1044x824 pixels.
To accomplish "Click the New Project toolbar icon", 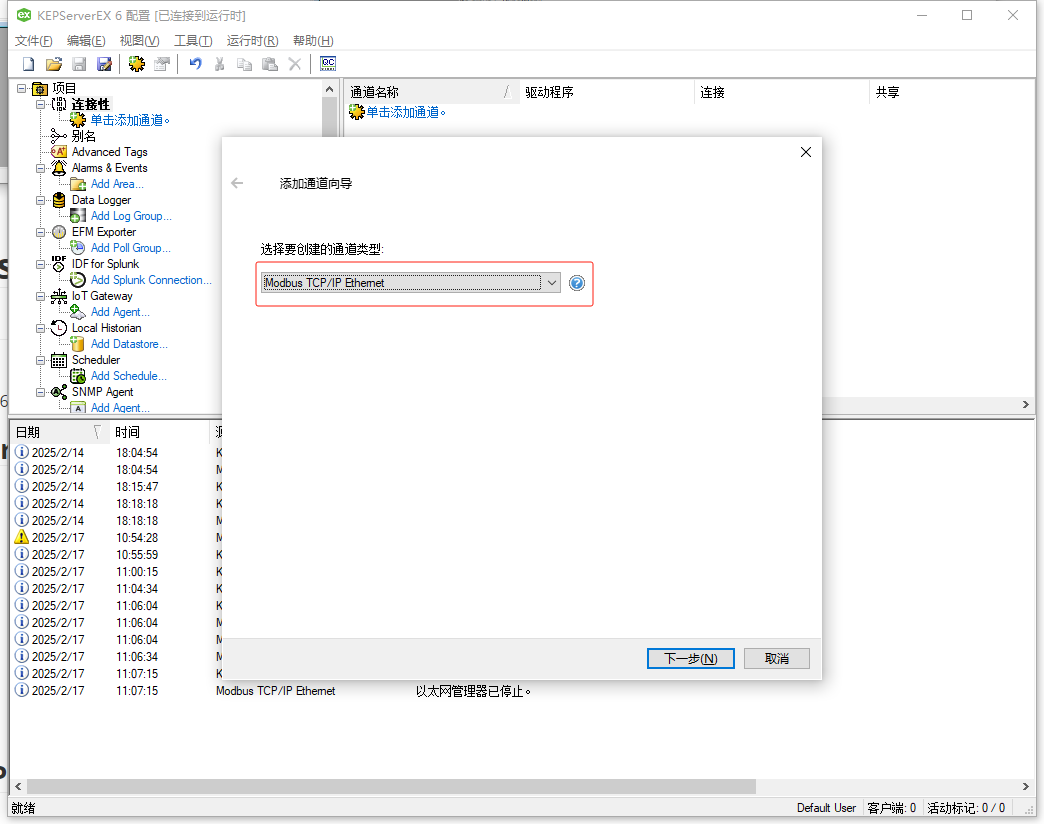I will (29, 64).
